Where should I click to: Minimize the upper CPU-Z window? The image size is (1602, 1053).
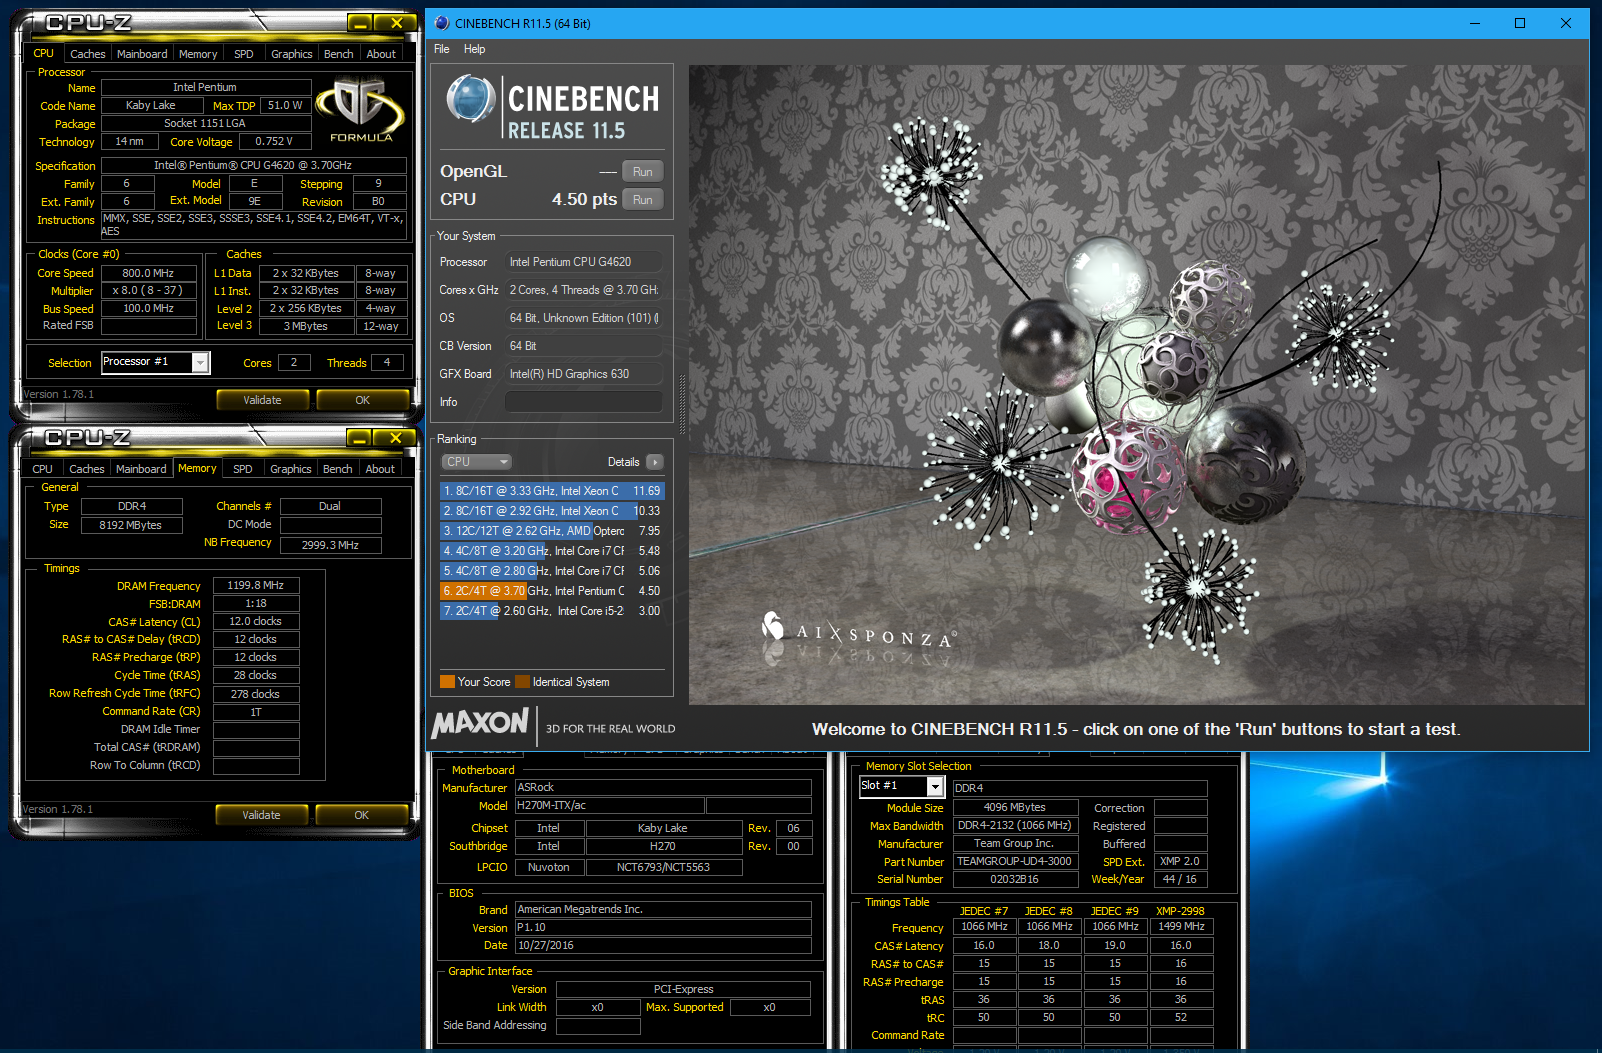[361, 22]
